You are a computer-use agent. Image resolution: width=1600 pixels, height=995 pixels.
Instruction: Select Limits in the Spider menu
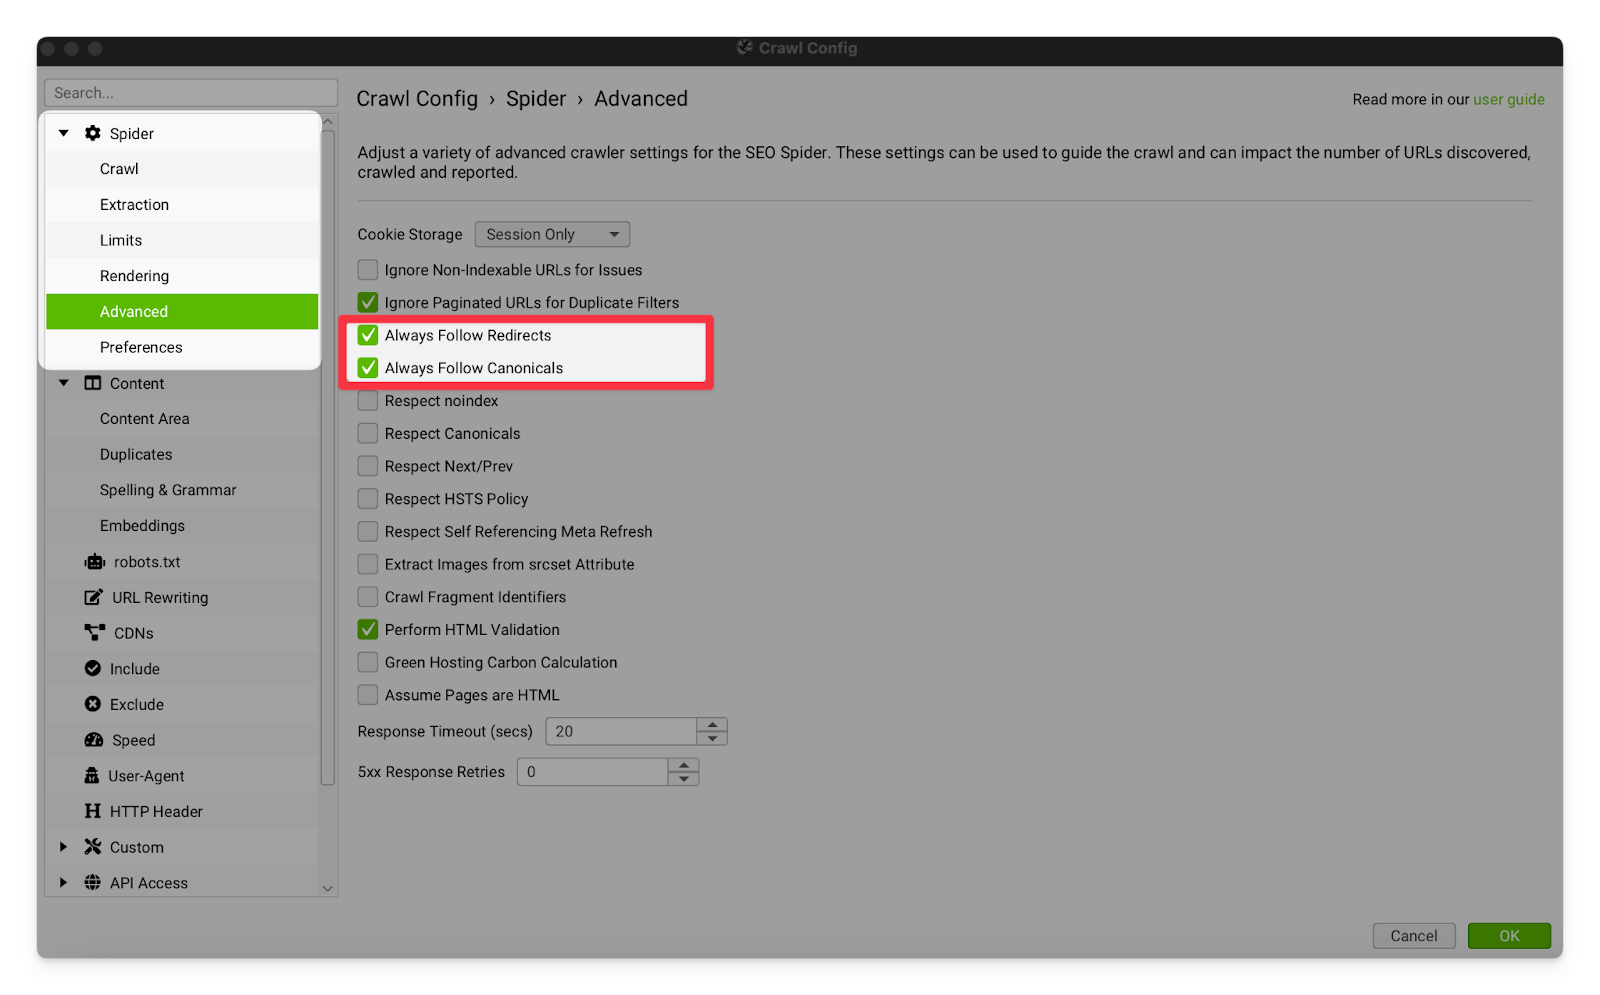click(121, 240)
